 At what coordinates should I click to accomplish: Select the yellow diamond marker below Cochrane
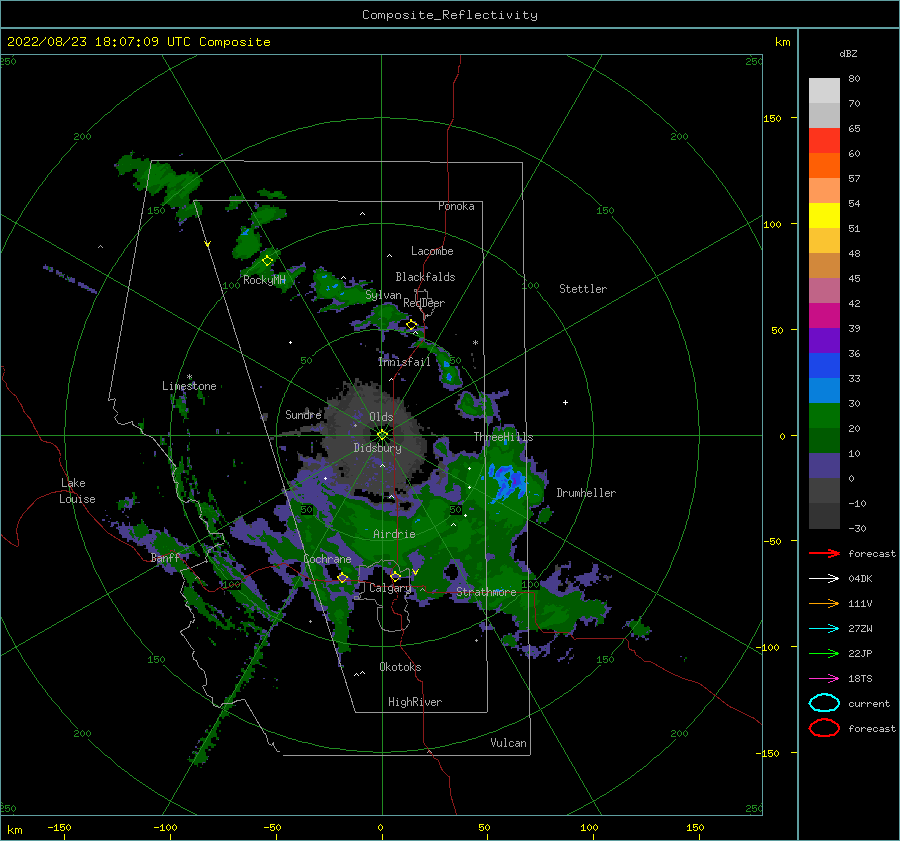[x=343, y=577]
